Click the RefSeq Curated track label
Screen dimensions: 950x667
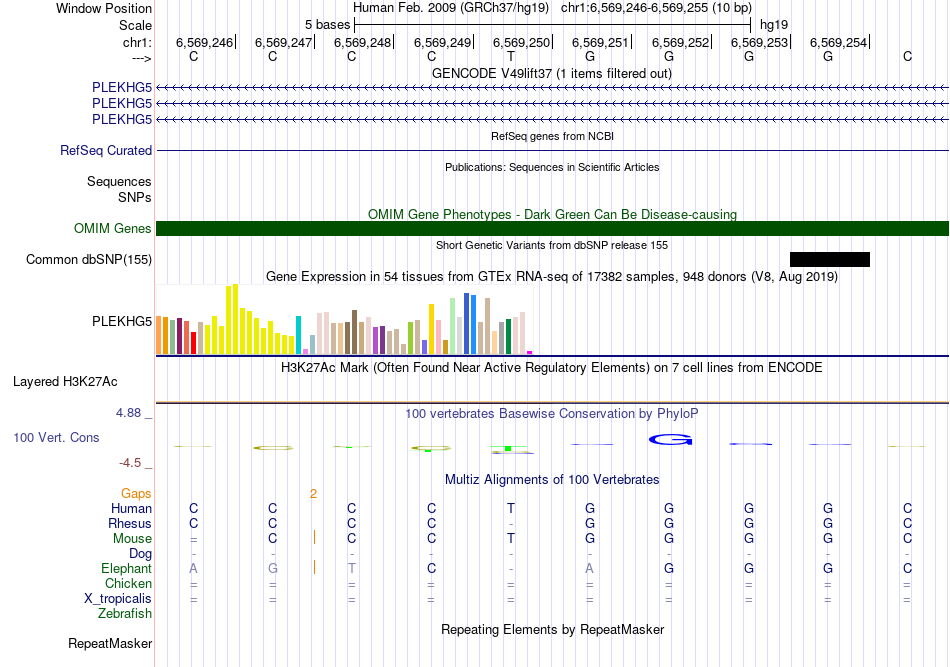(x=106, y=150)
